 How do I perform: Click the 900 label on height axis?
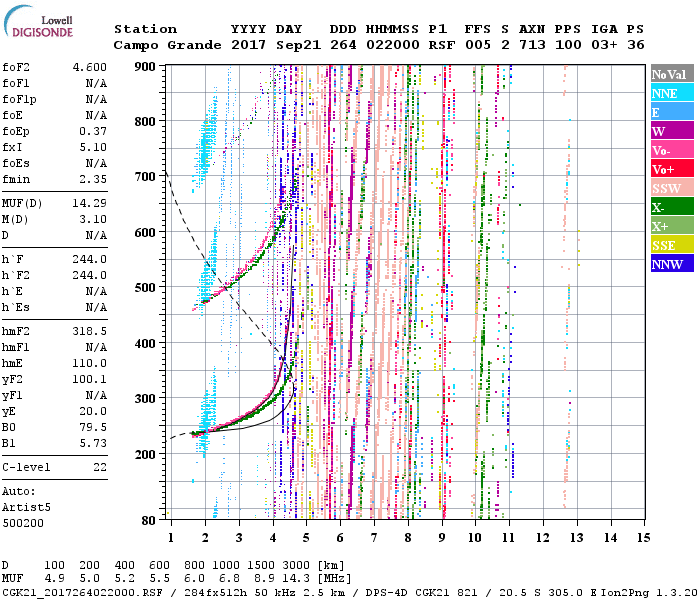146,66
